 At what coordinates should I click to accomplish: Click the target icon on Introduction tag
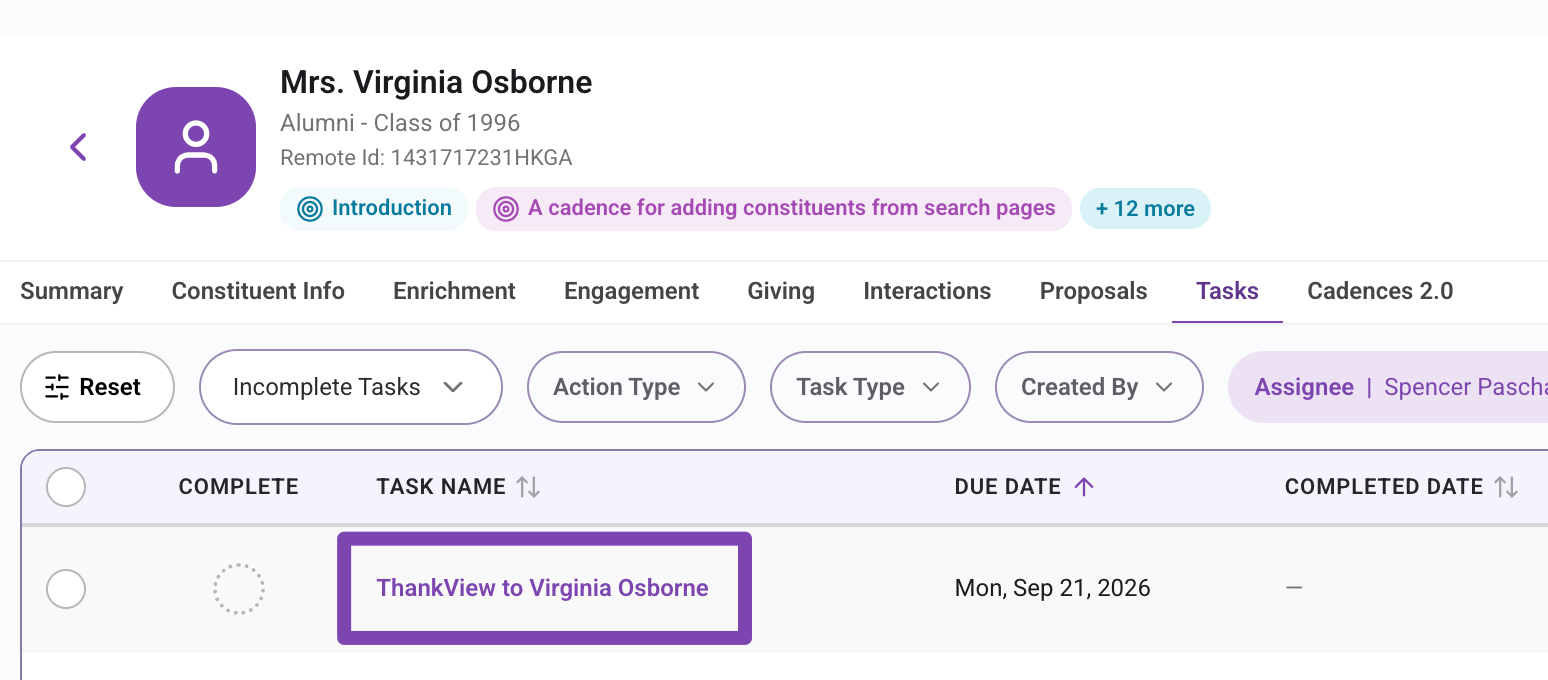coord(310,209)
